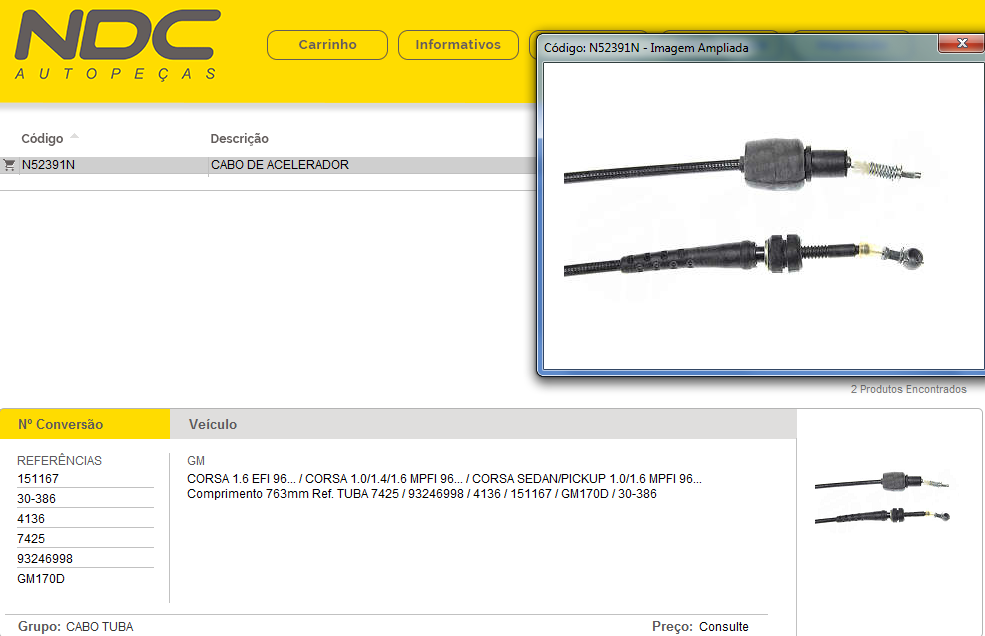Image resolution: width=985 pixels, height=636 pixels.
Task: Click the GM vehicle brand label
Action: (x=196, y=461)
